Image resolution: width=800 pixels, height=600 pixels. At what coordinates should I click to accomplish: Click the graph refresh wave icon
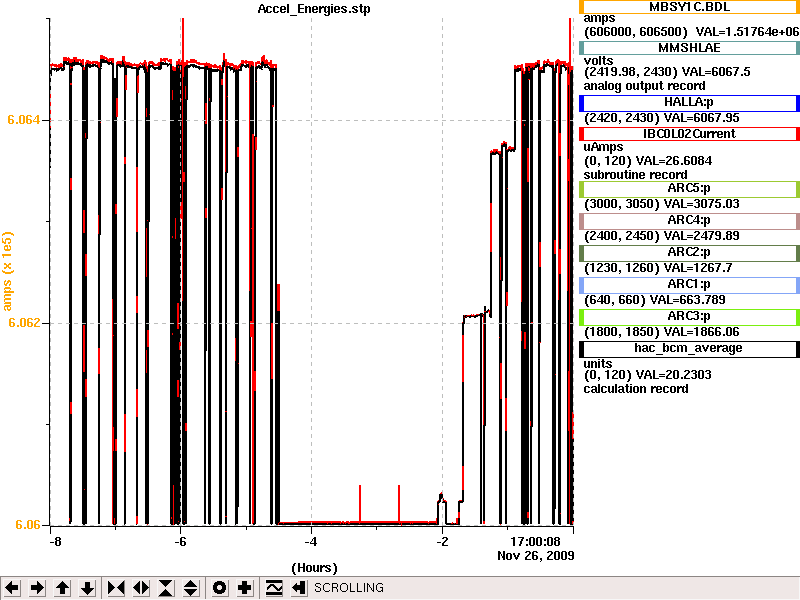pyautogui.click(x=274, y=588)
